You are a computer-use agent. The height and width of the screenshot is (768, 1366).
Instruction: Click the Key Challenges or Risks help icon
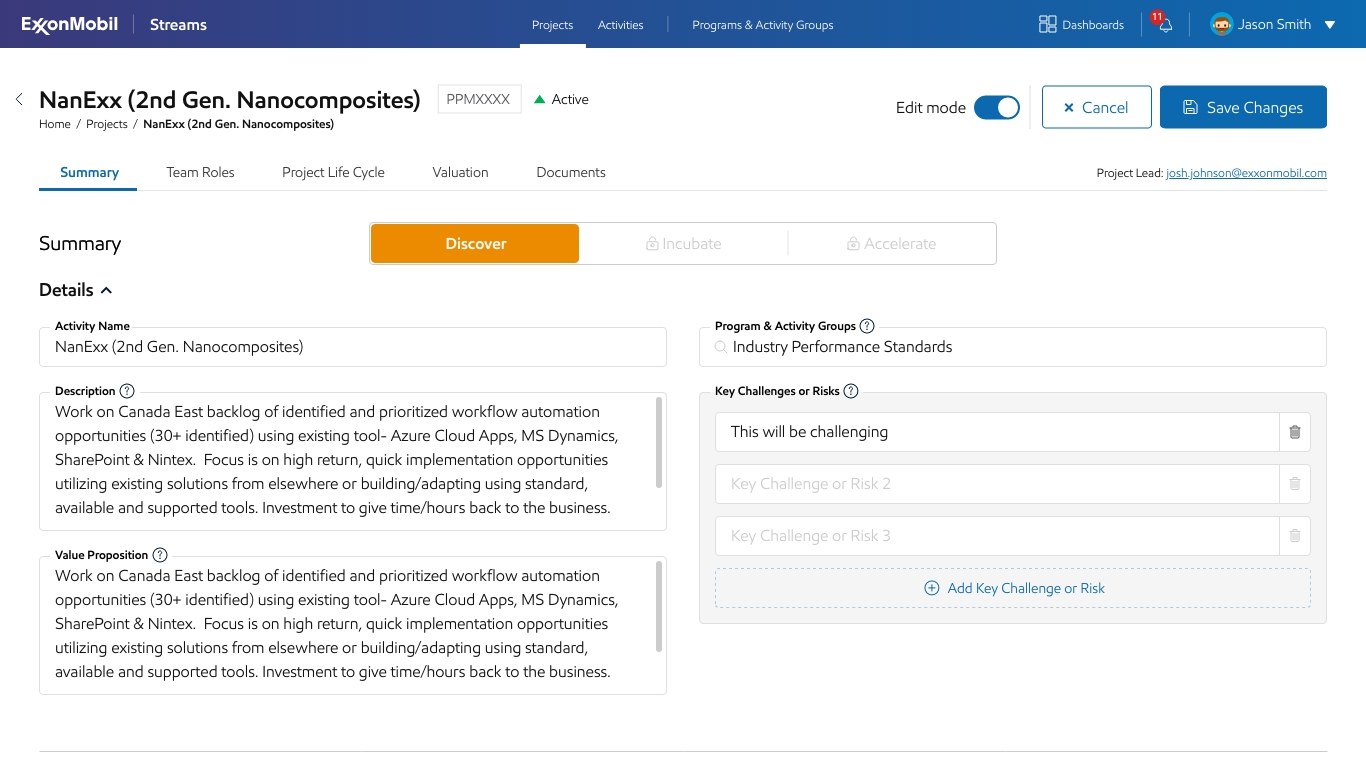pos(851,391)
